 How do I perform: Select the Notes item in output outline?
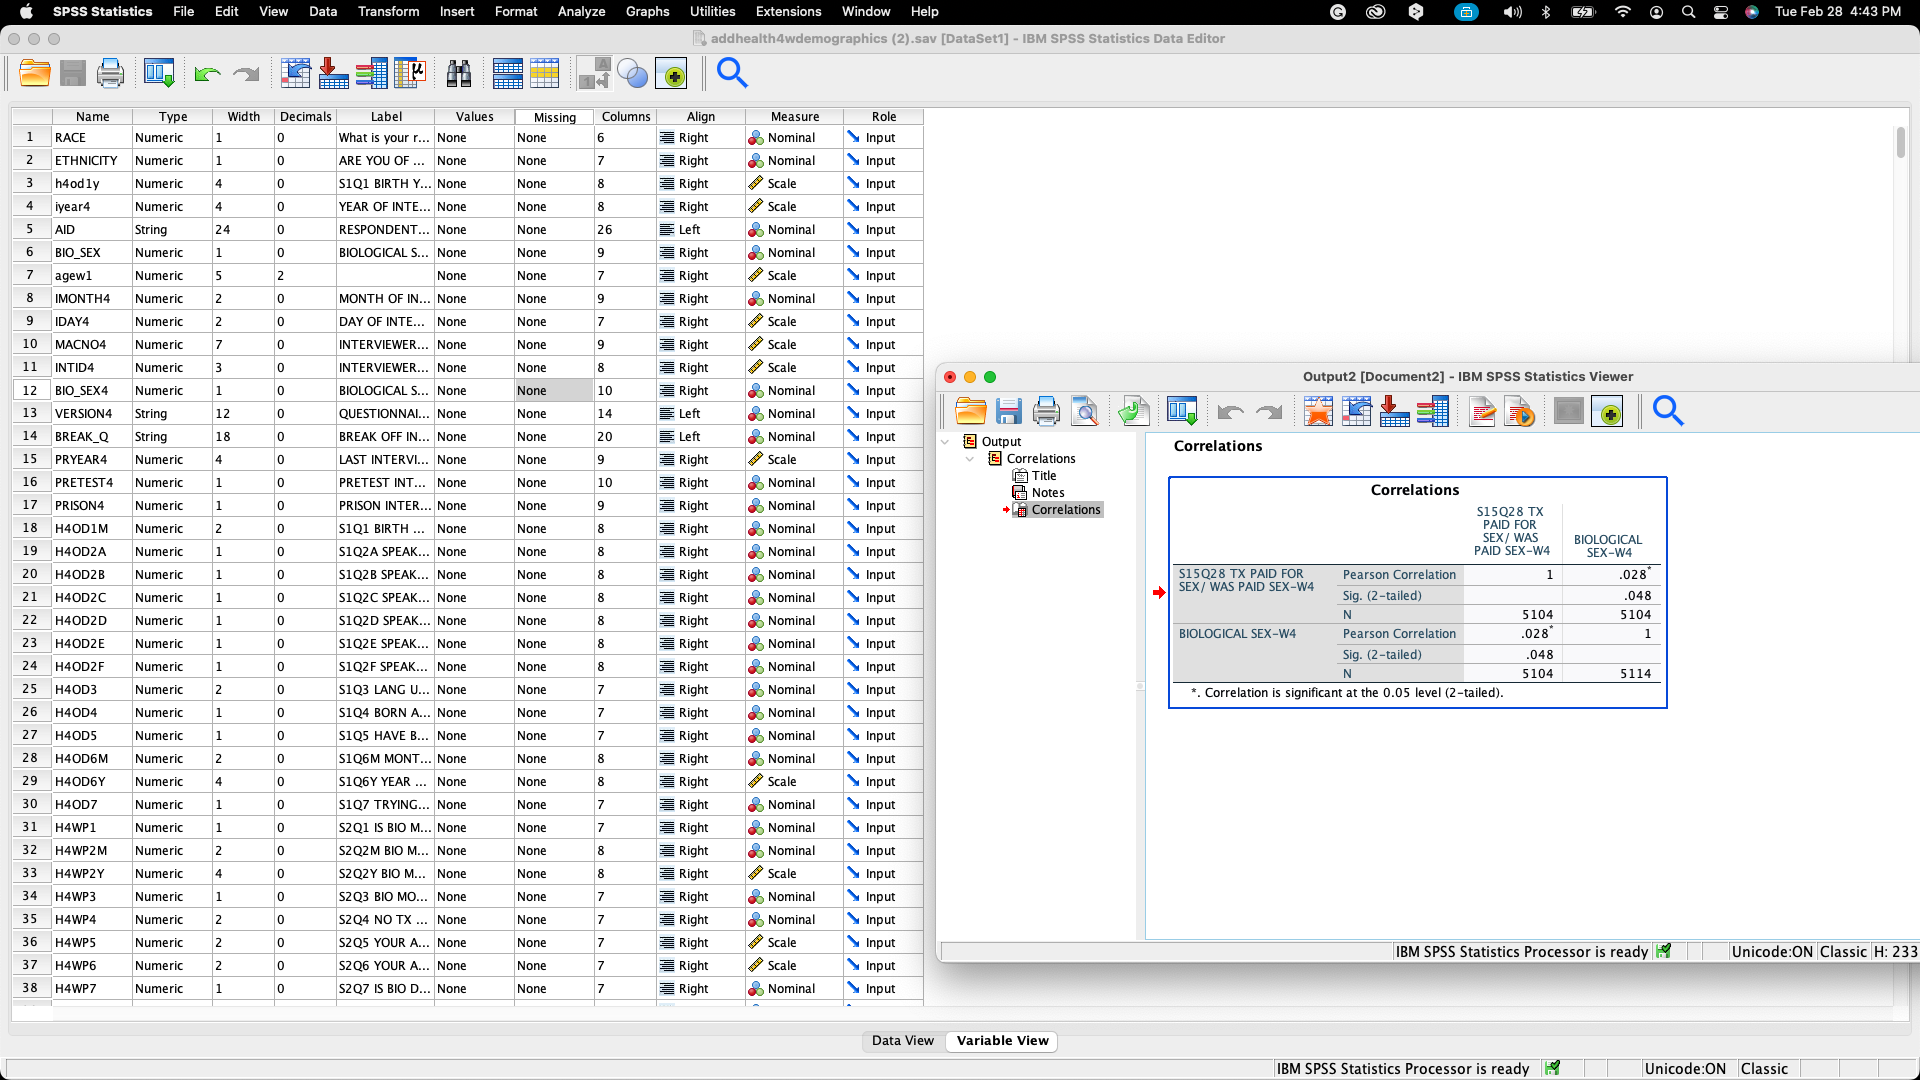coord(1047,493)
